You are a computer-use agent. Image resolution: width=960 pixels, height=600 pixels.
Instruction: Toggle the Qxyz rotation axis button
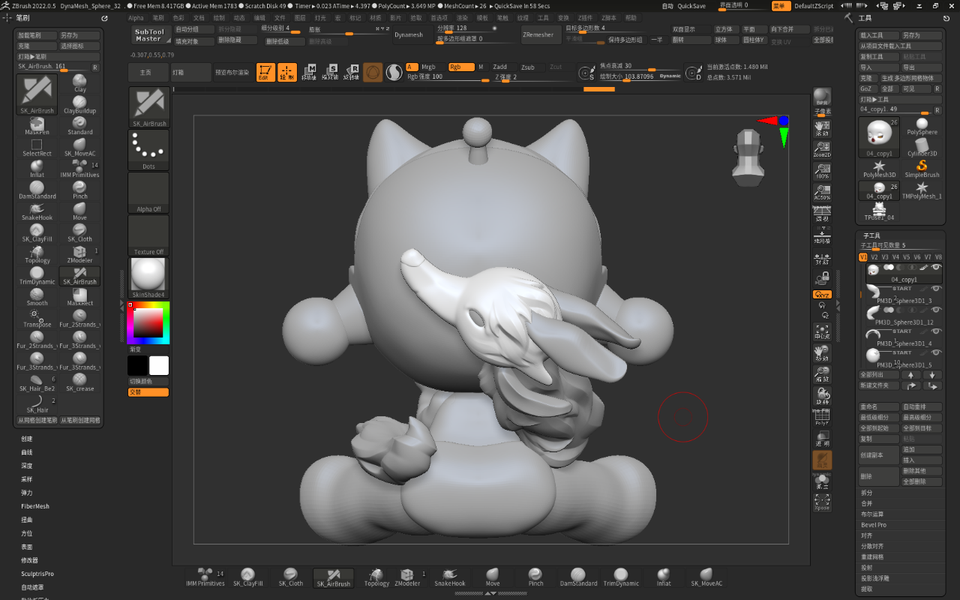pos(822,294)
